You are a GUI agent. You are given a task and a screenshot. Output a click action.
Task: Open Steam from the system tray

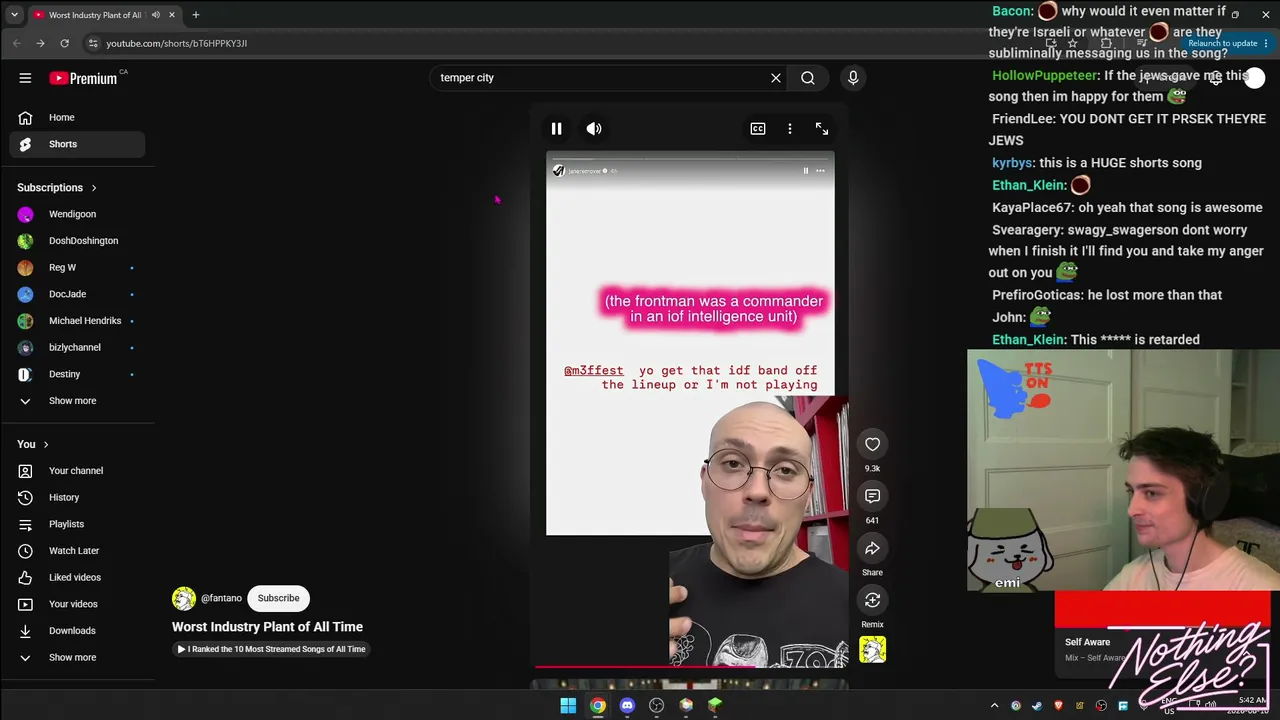[x=1037, y=706]
